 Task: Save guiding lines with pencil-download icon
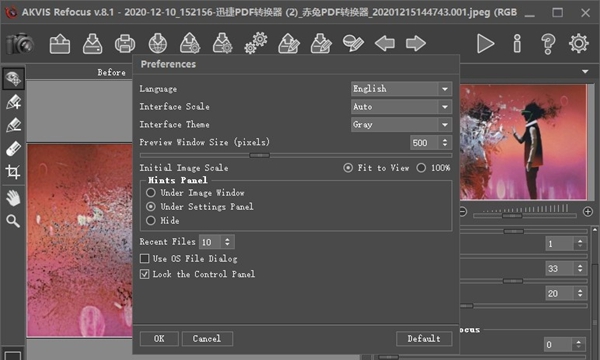[321, 43]
